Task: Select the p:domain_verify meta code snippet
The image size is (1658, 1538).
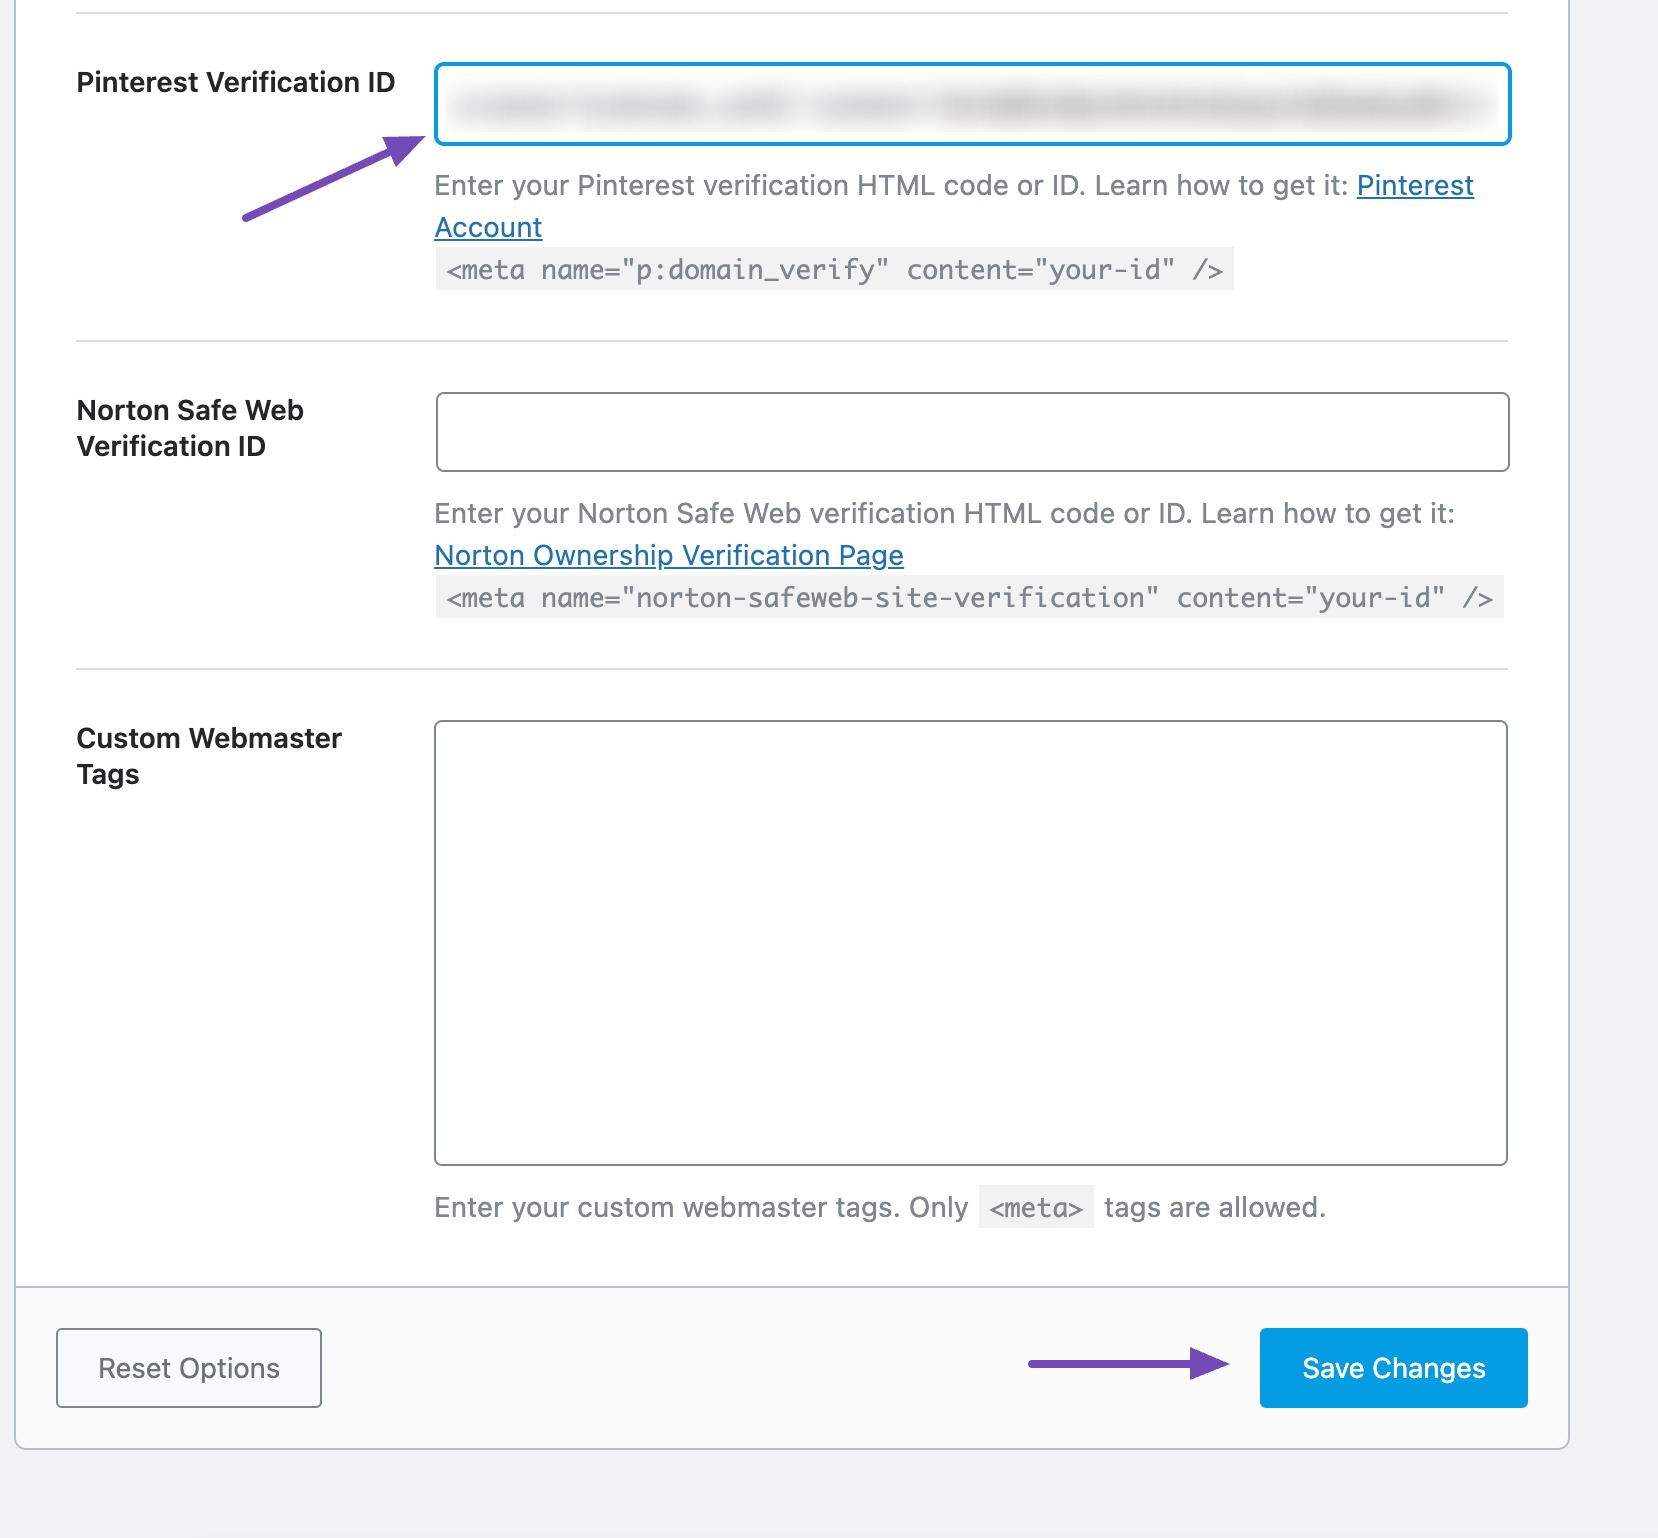Action: click(838, 269)
